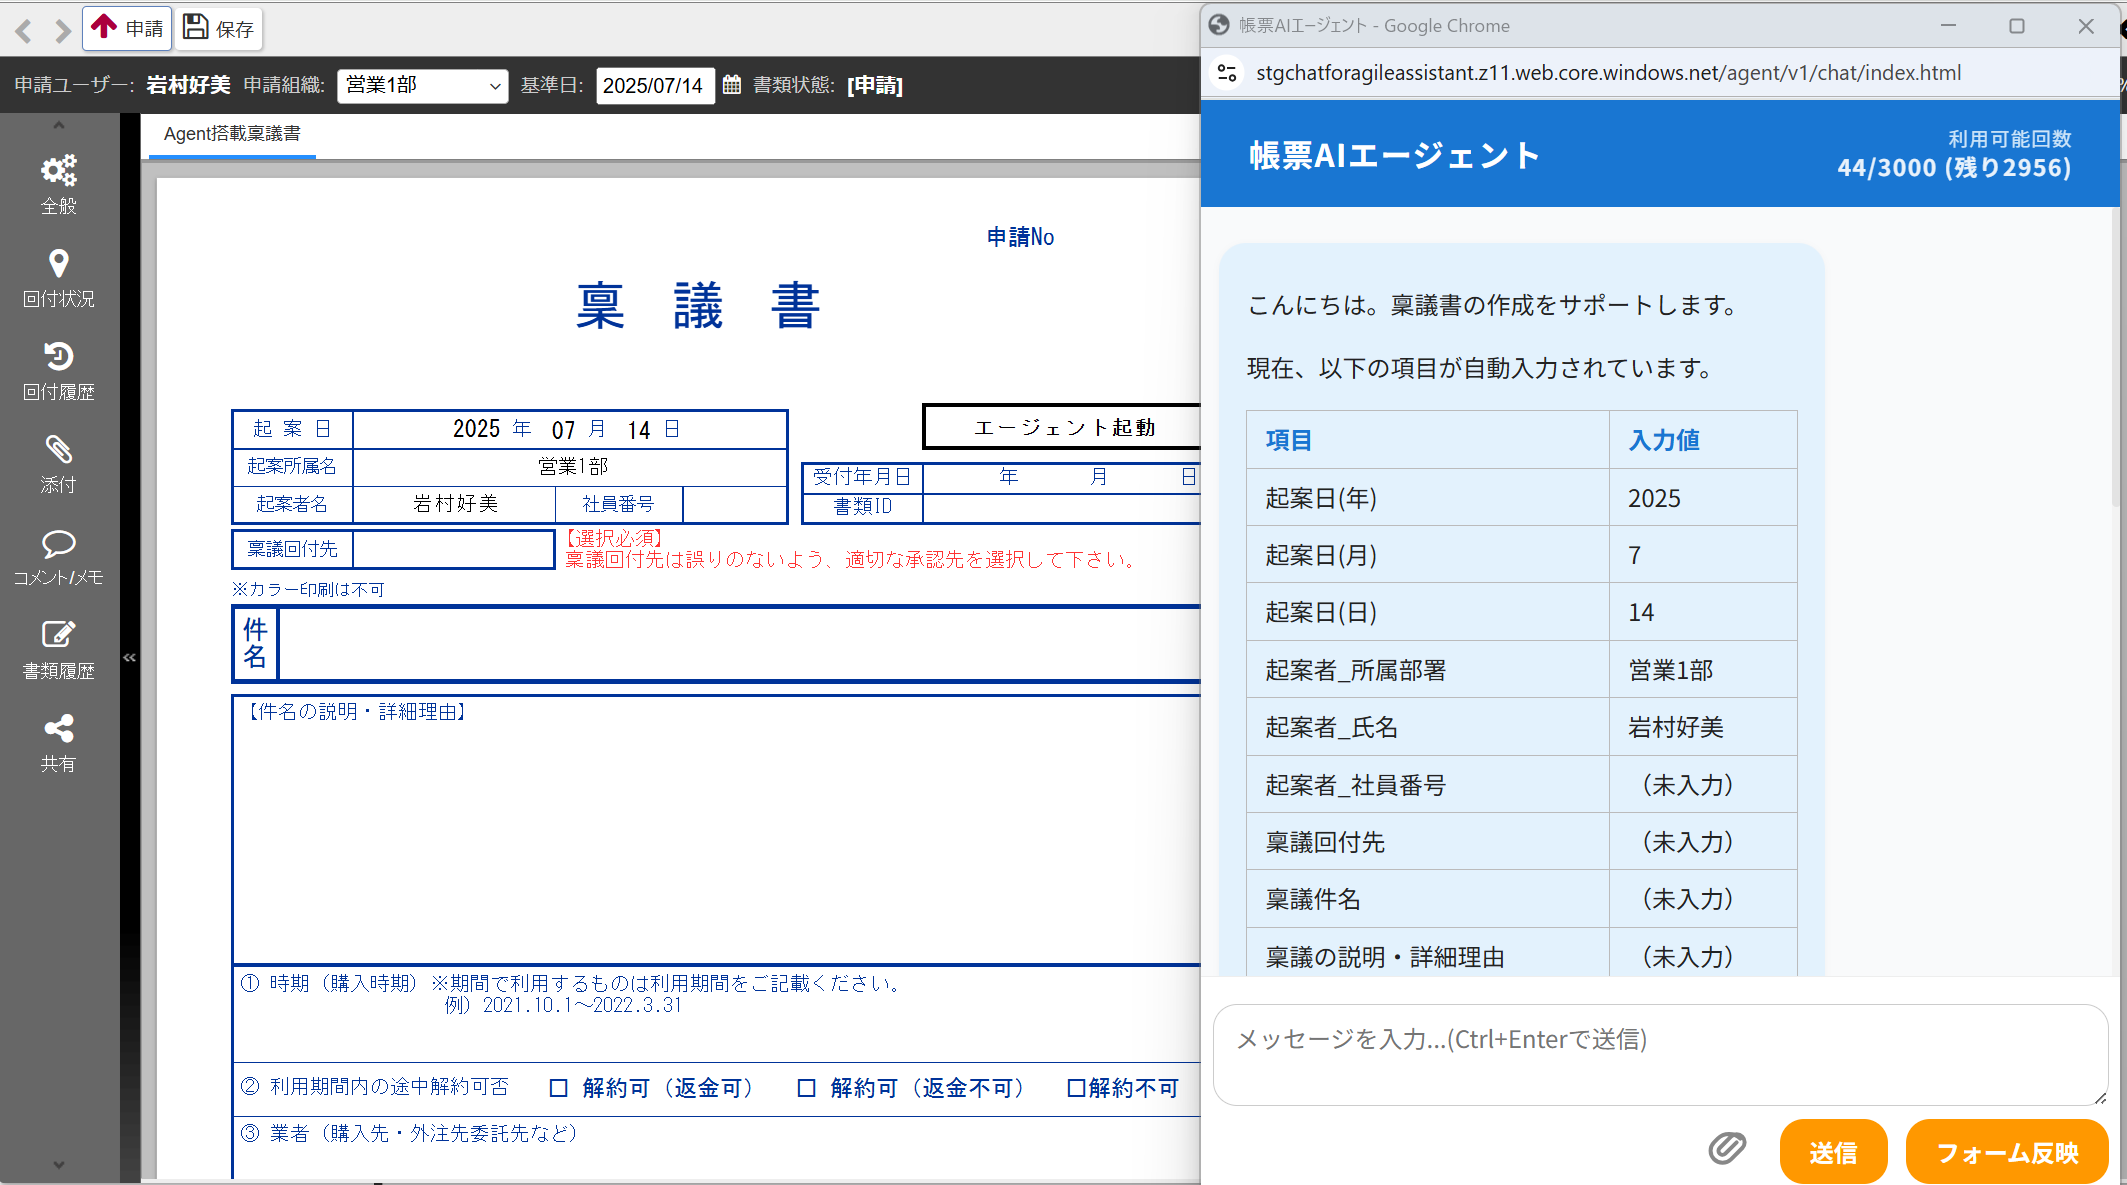Image resolution: width=2127 pixels, height=1185 pixels.
Task: Click the 稟議回付先 input field
Action: point(454,549)
